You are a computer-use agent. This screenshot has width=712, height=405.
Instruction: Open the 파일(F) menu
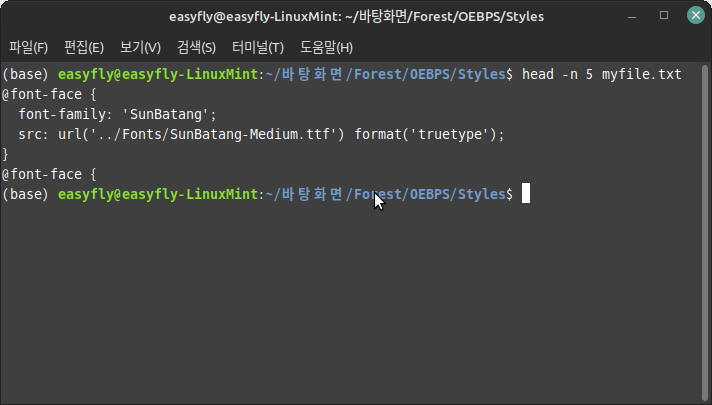pyautogui.click(x=28, y=47)
